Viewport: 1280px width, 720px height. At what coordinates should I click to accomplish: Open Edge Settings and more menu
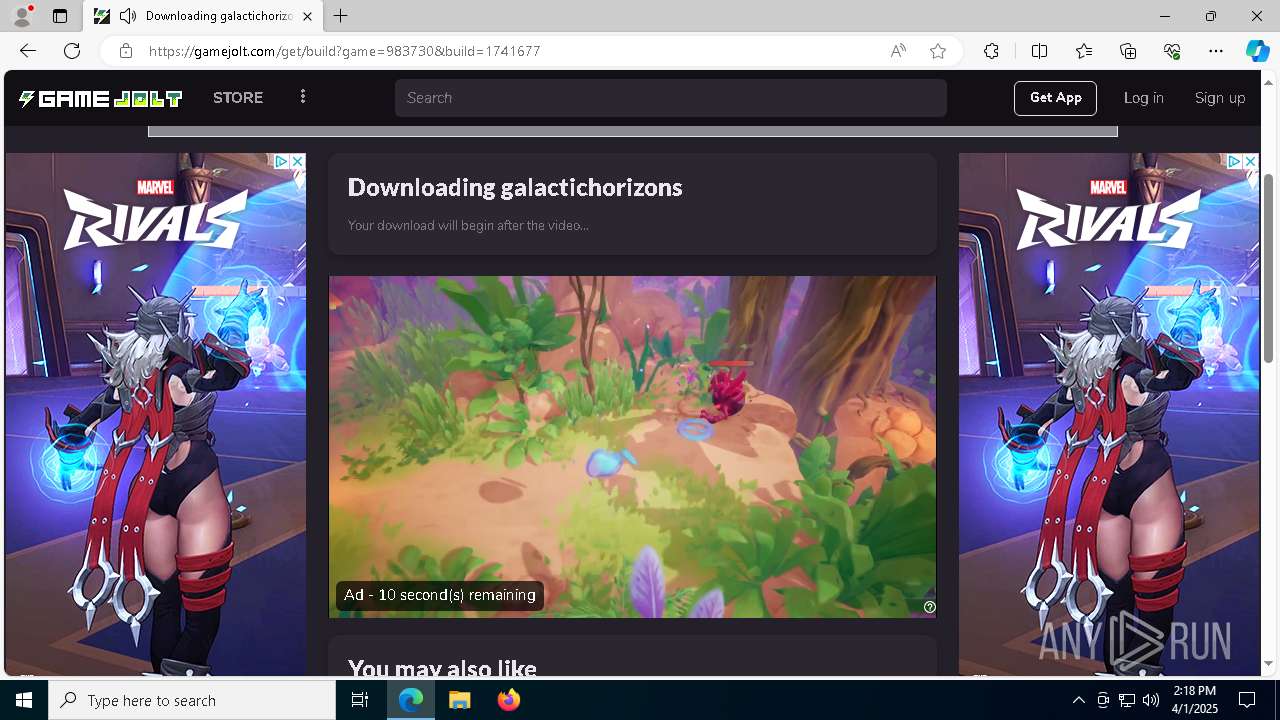1216,51
